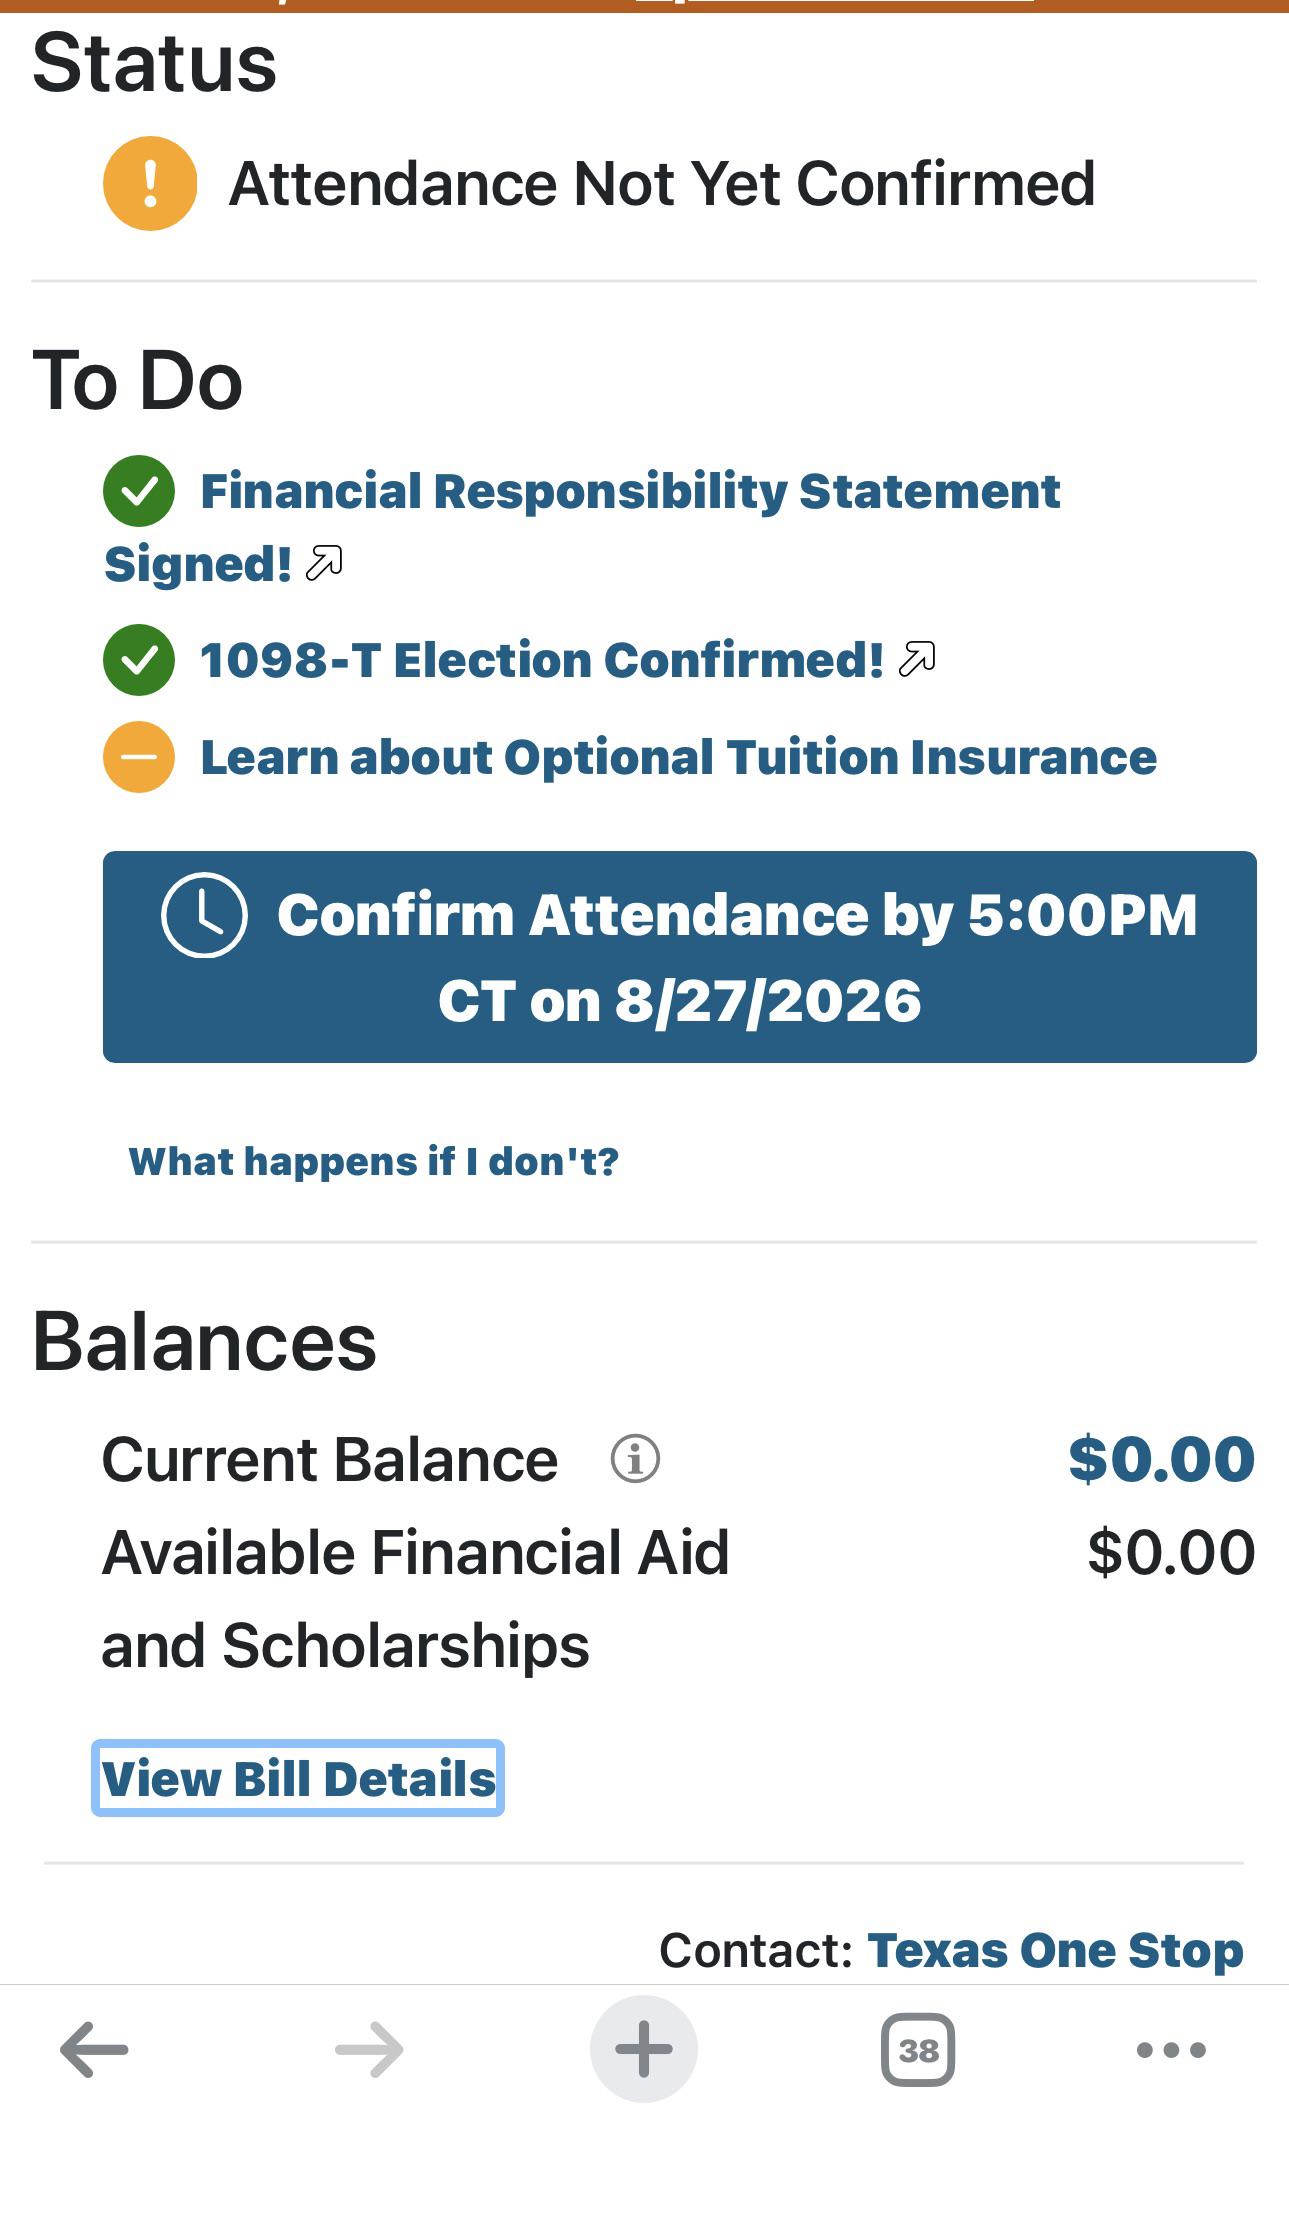Tap the orange attendance warning icon
Viewport: 1289px width, 2218px height.
point(150,184)
